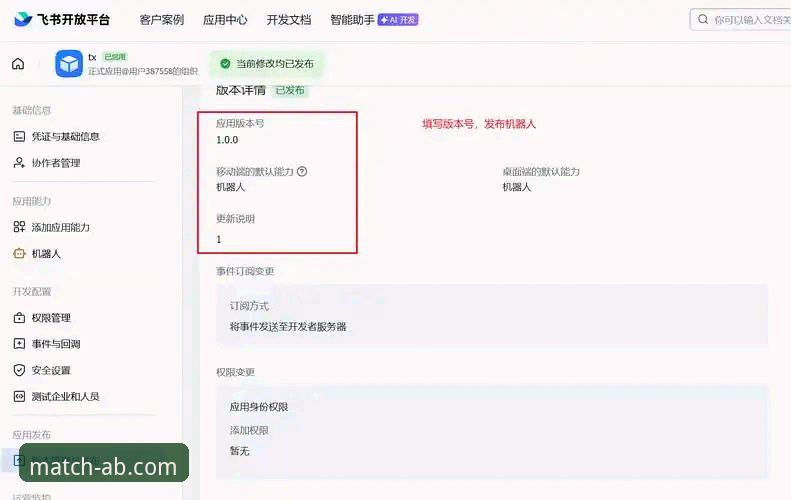The image size is (791, 500).
Task: Open 事件与回调 page
Action: point(56,344)
